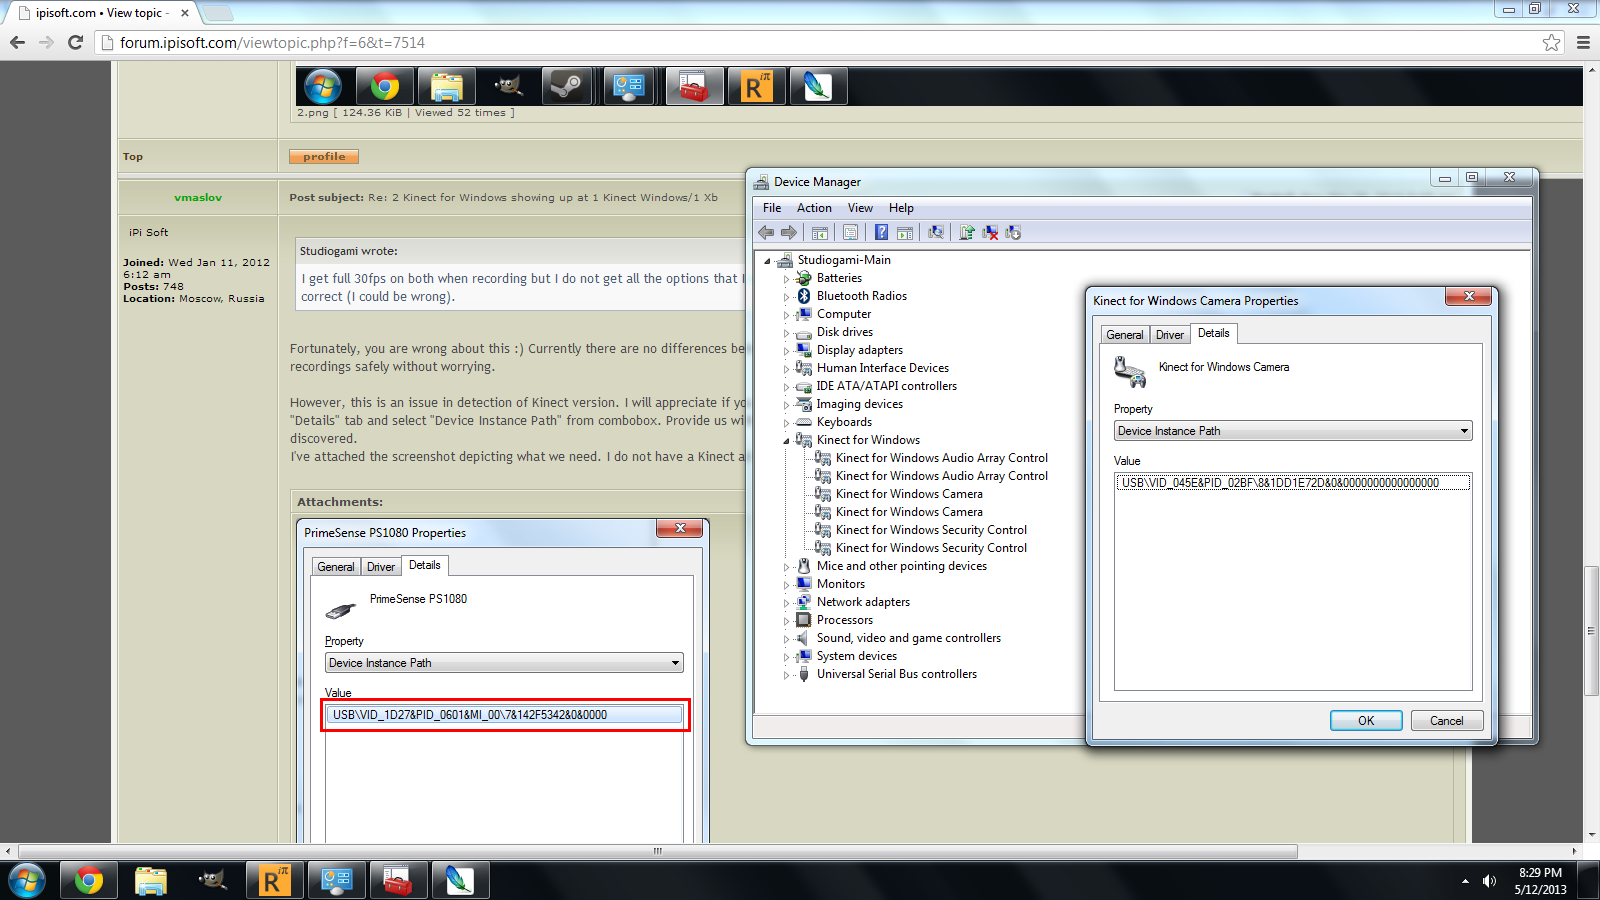The image size is (1600, 900).
Task: Open the File menu in Device Manager
Action: pyautogui.click(x=772, y=208)
